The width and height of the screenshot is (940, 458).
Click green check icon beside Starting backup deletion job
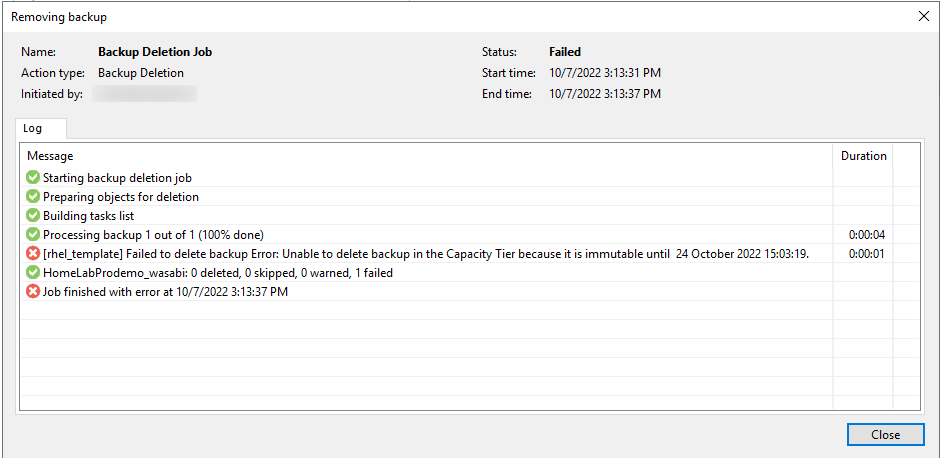[x=33, y=178]
